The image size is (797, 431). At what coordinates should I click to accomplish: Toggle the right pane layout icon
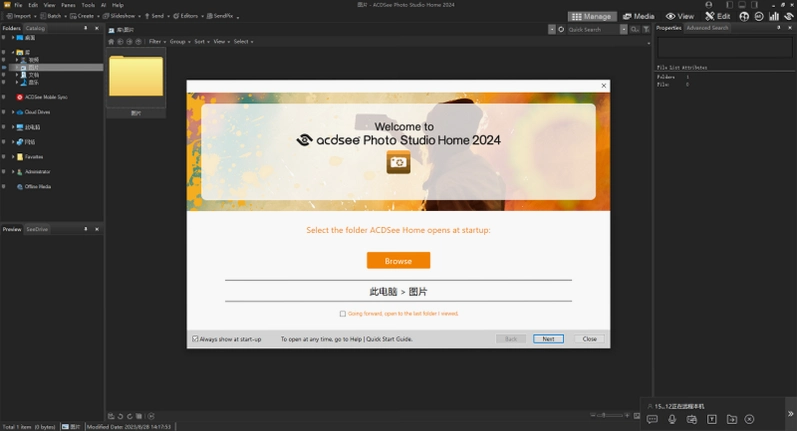[754, 5]
